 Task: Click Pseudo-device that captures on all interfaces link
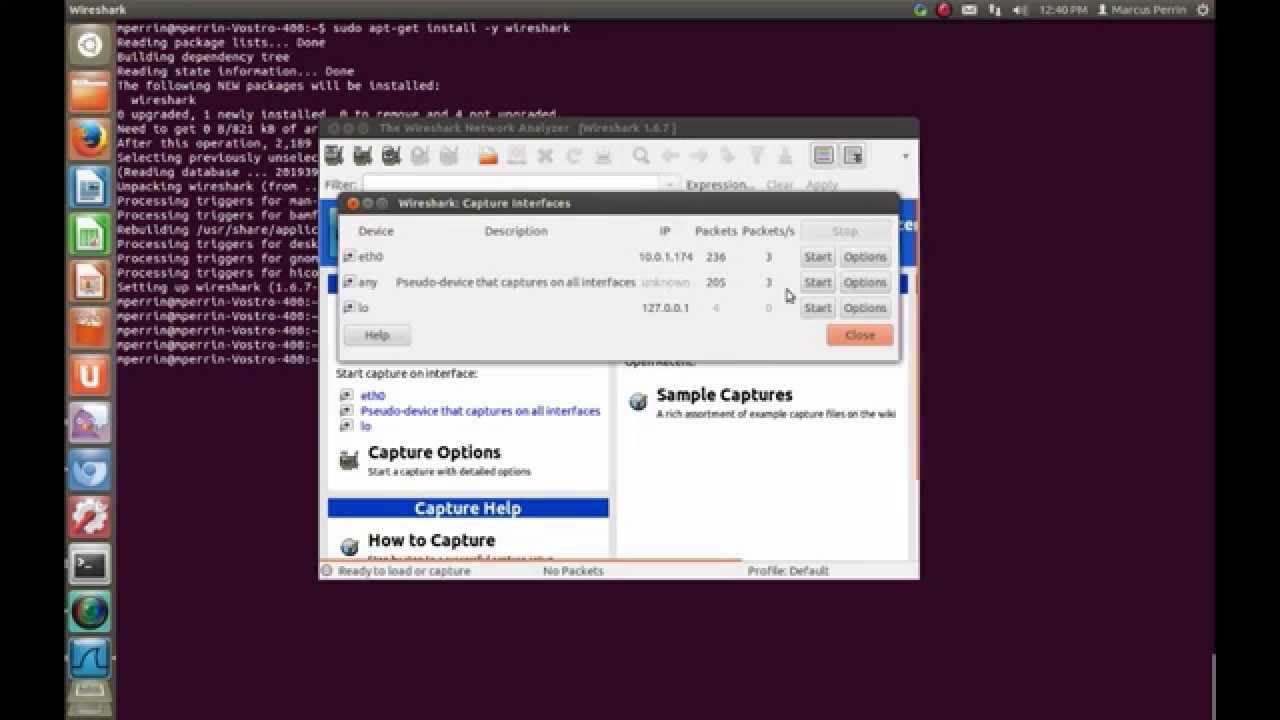pyautogui.click(x=480, y=411)
